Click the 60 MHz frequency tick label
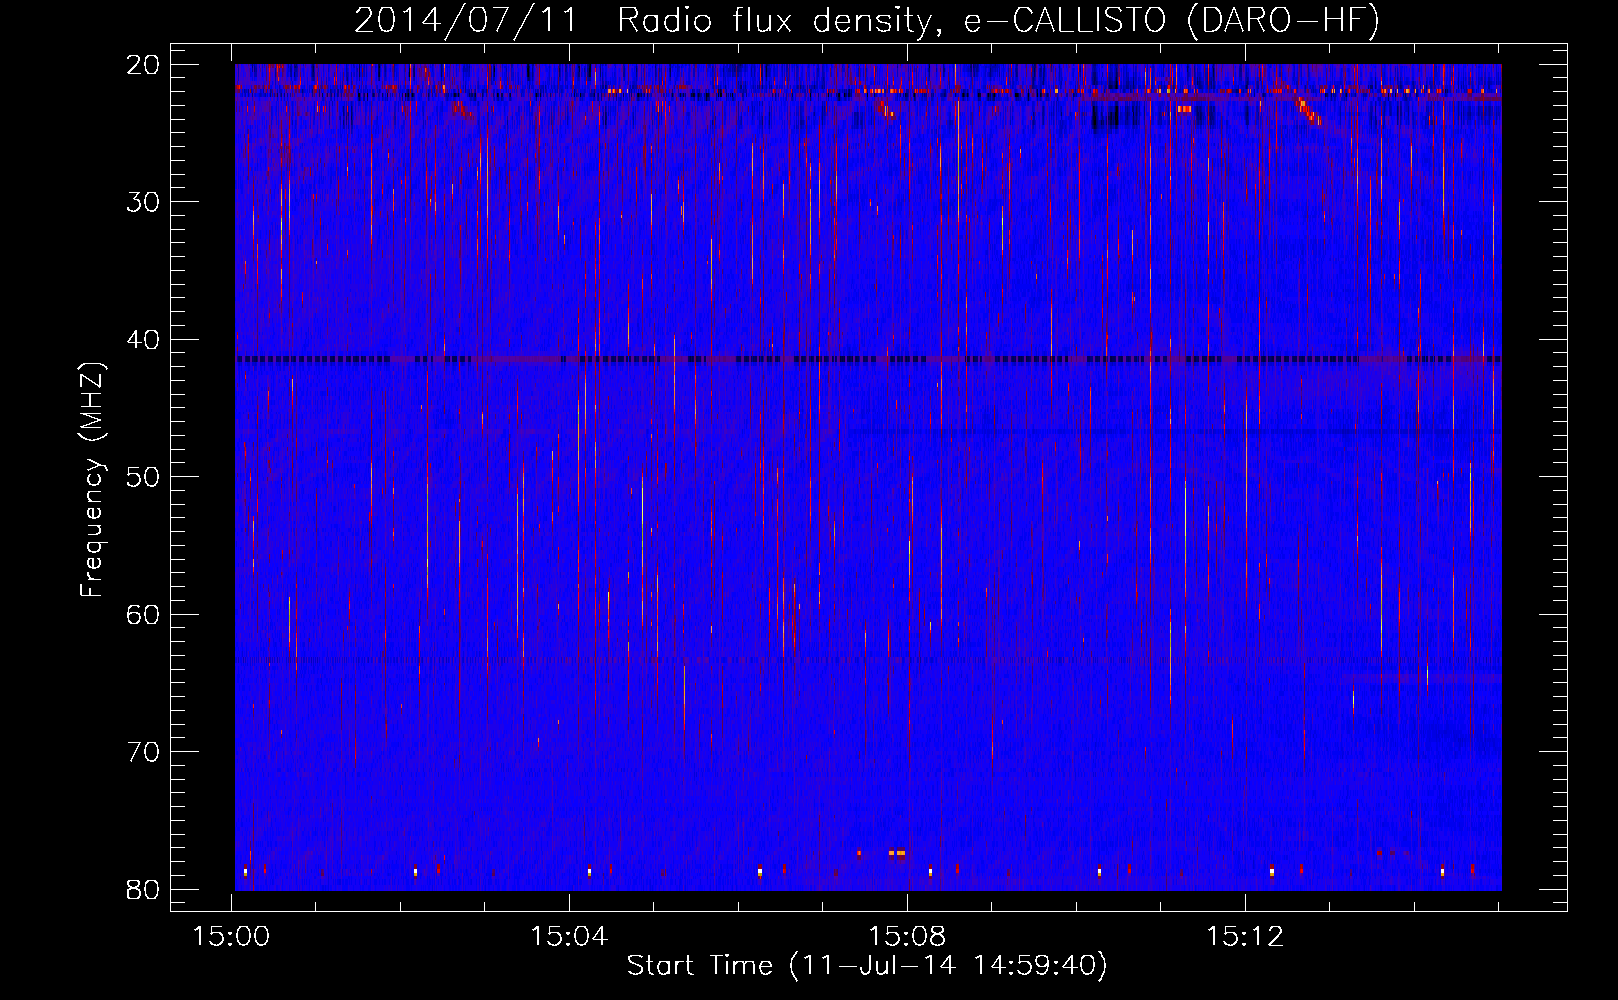Image resolution: width=1618 pixels, height=1000 pixels. [x=144, y=614]
